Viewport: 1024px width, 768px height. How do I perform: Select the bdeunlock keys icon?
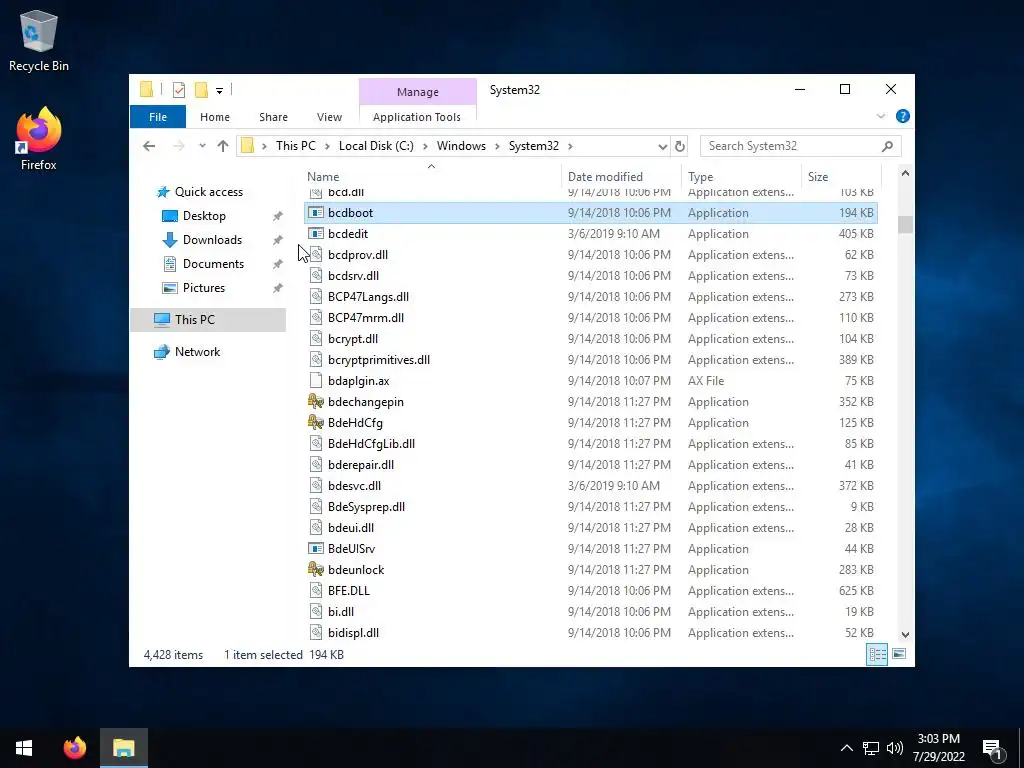tap(316, 569)
